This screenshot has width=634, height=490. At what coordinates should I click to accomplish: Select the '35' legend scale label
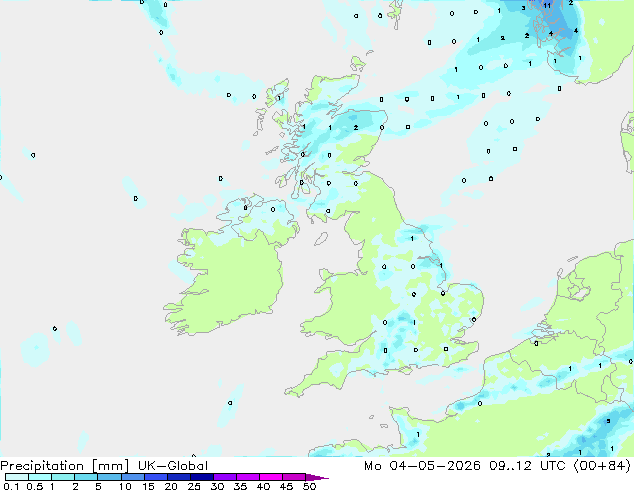[x=240, y=486]
